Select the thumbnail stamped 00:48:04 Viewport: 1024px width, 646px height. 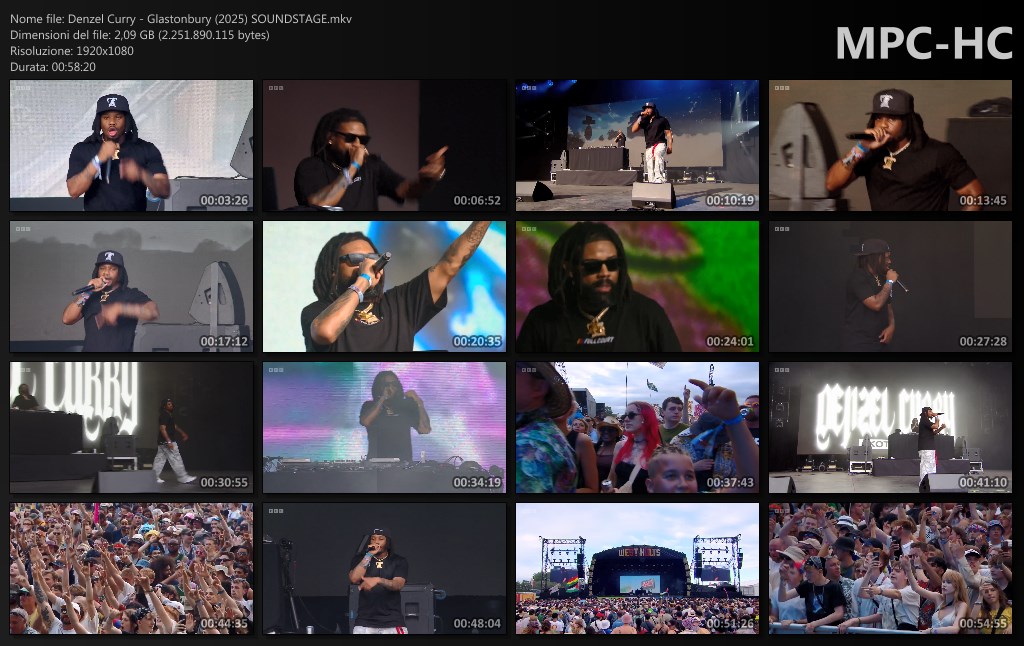point(384,568)
